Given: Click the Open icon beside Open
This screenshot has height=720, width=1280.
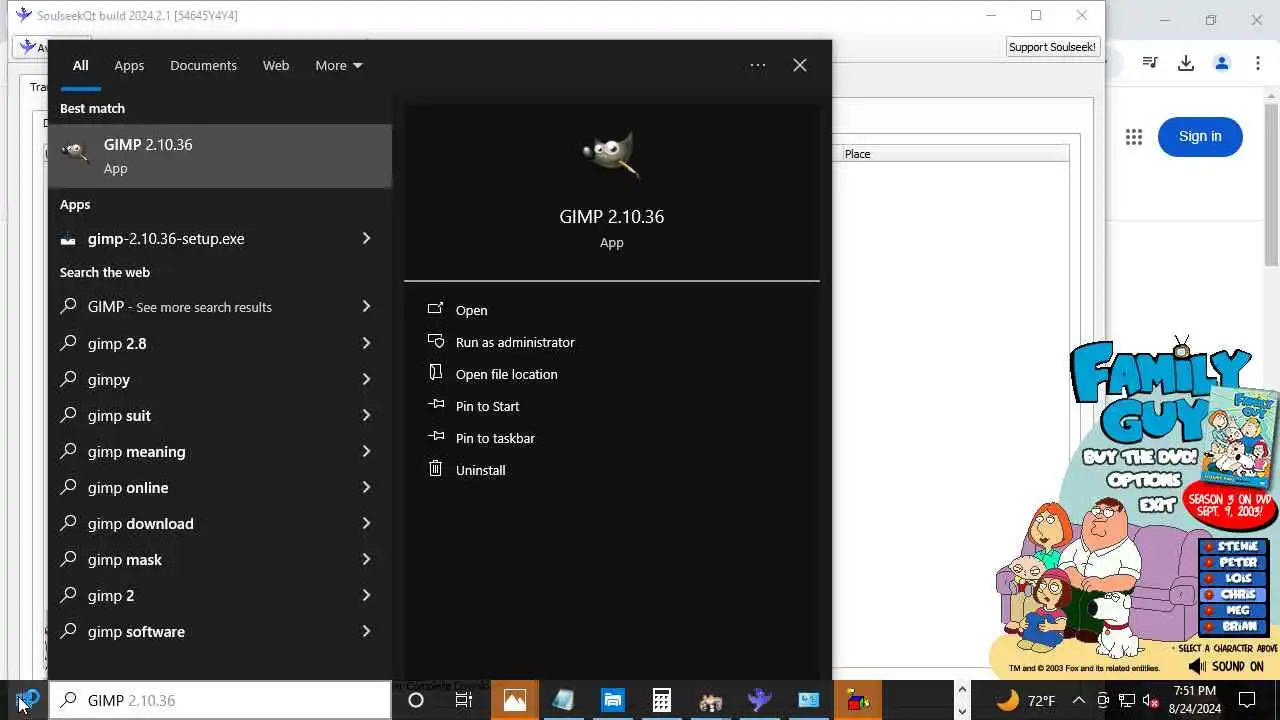Looking at the screenshot, I should coord(435,309).
